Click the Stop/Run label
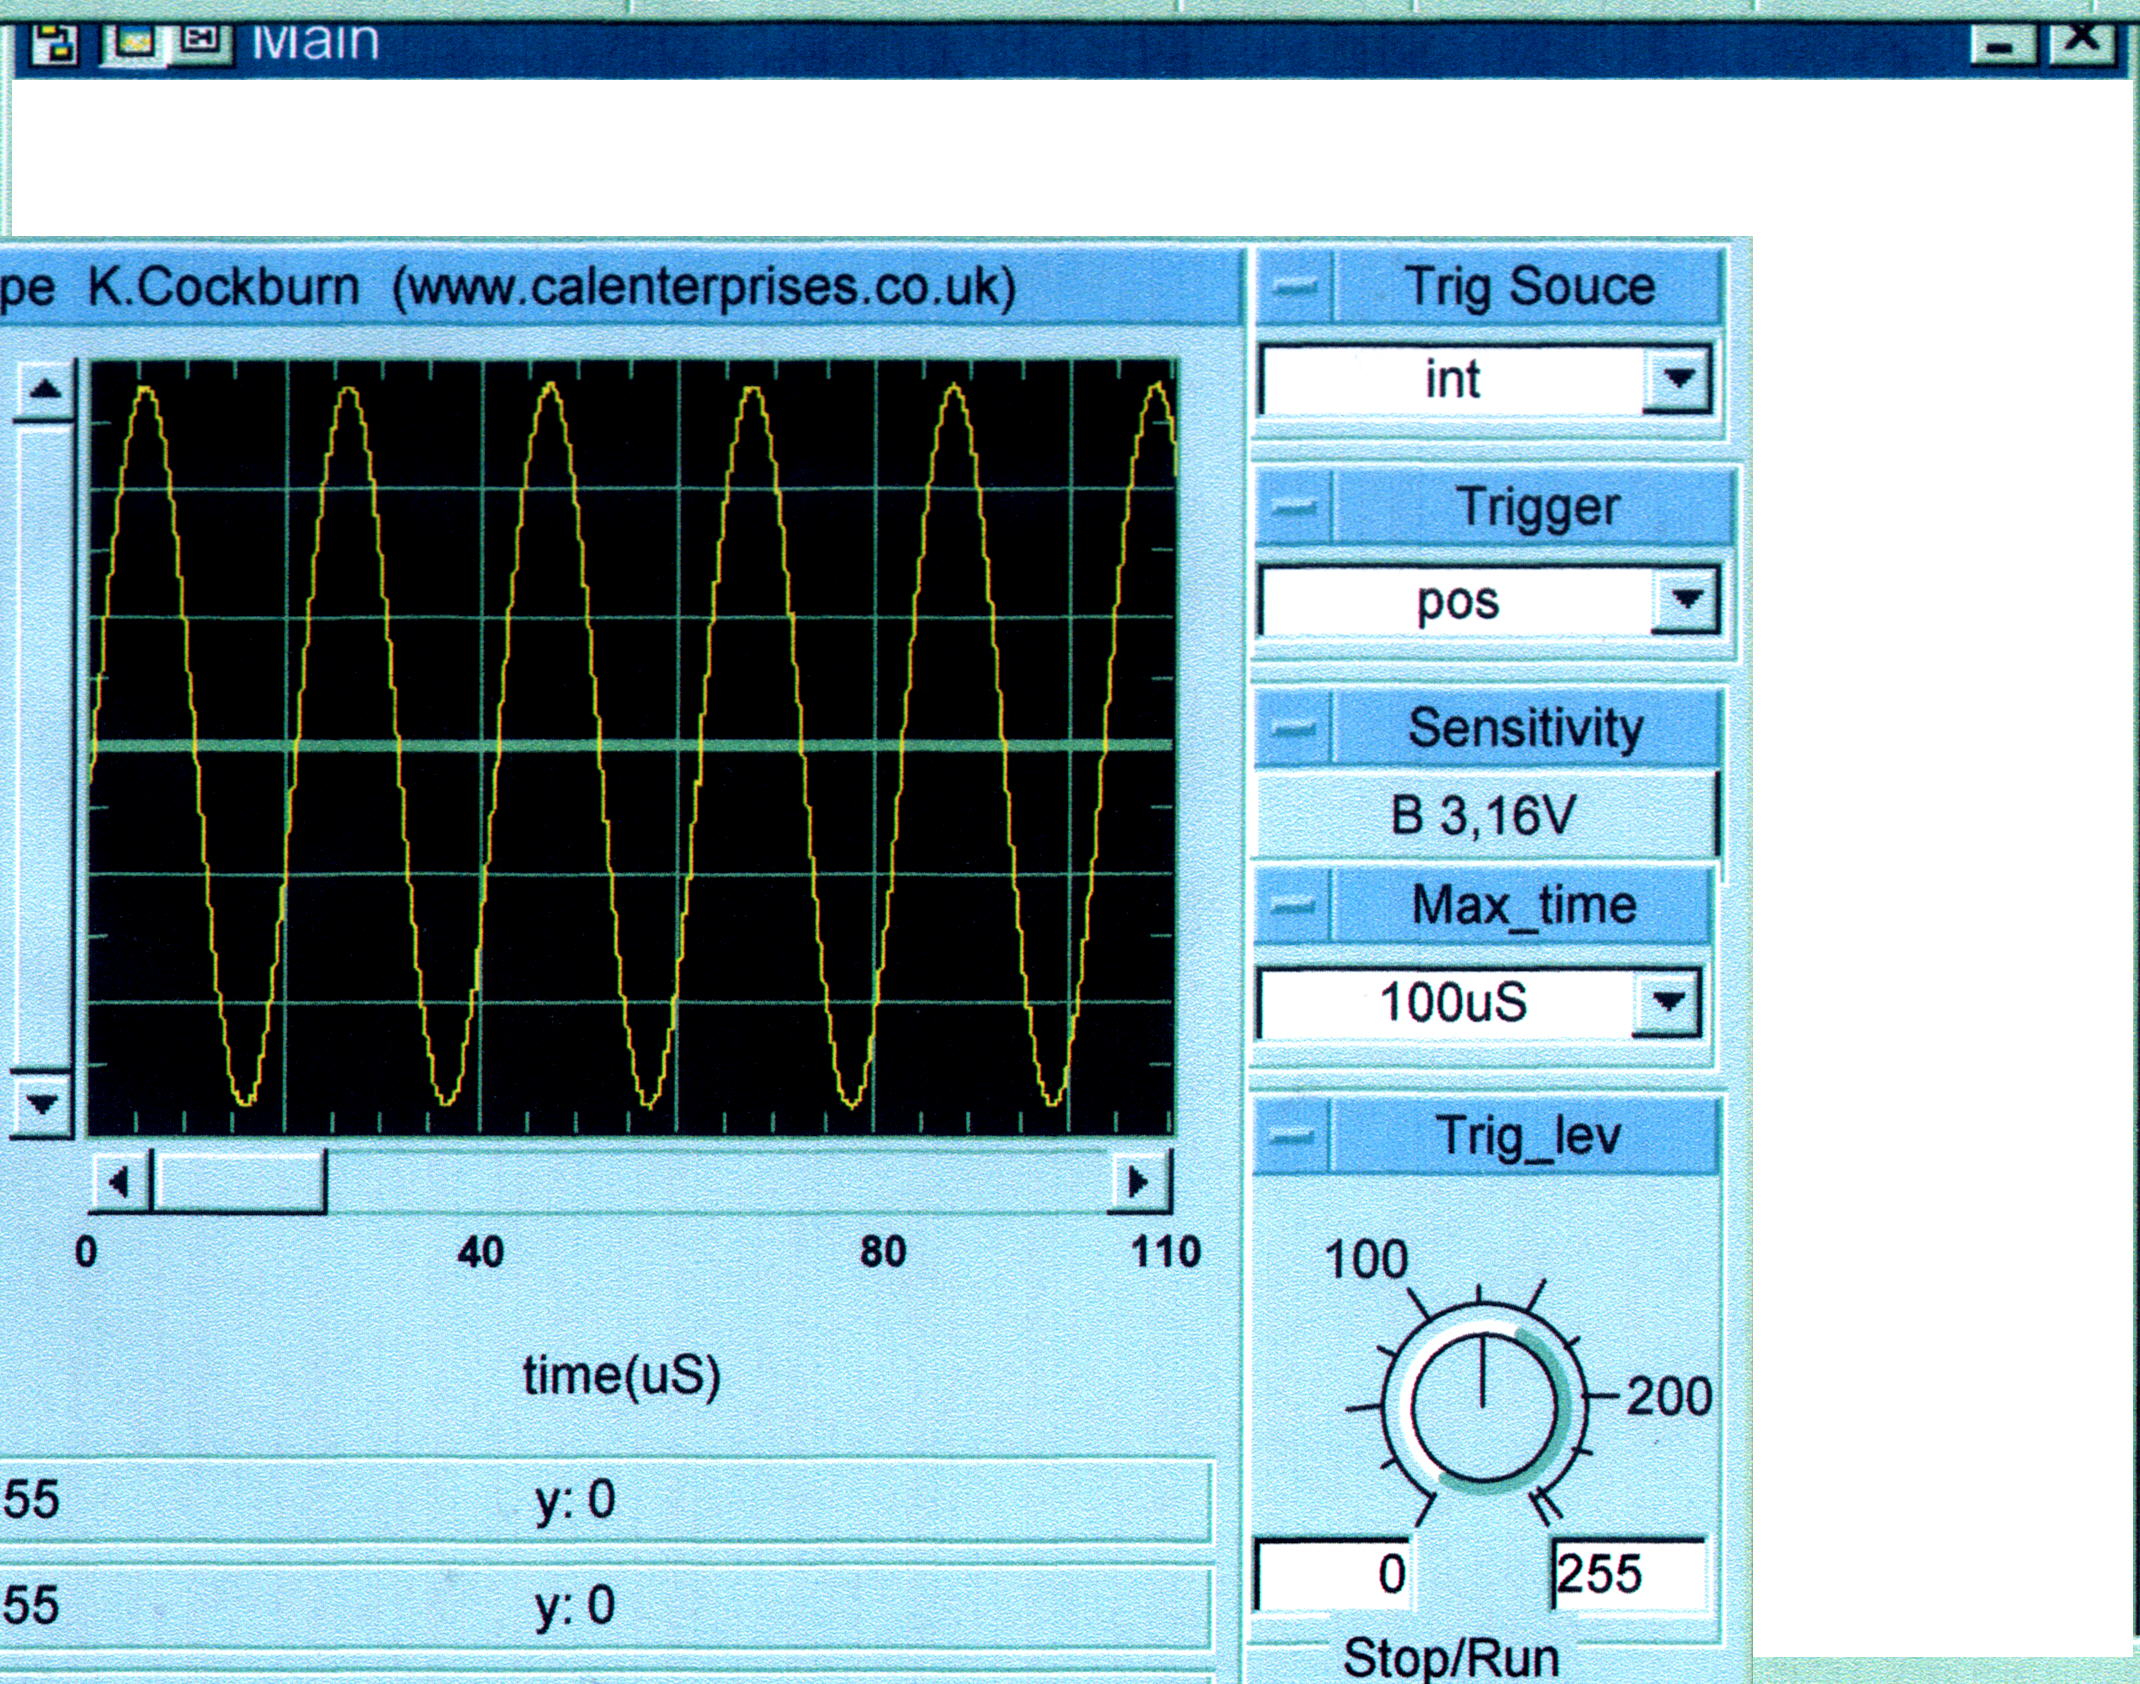This screenshot has height=1684, width=2140. coord(1451,1658)
